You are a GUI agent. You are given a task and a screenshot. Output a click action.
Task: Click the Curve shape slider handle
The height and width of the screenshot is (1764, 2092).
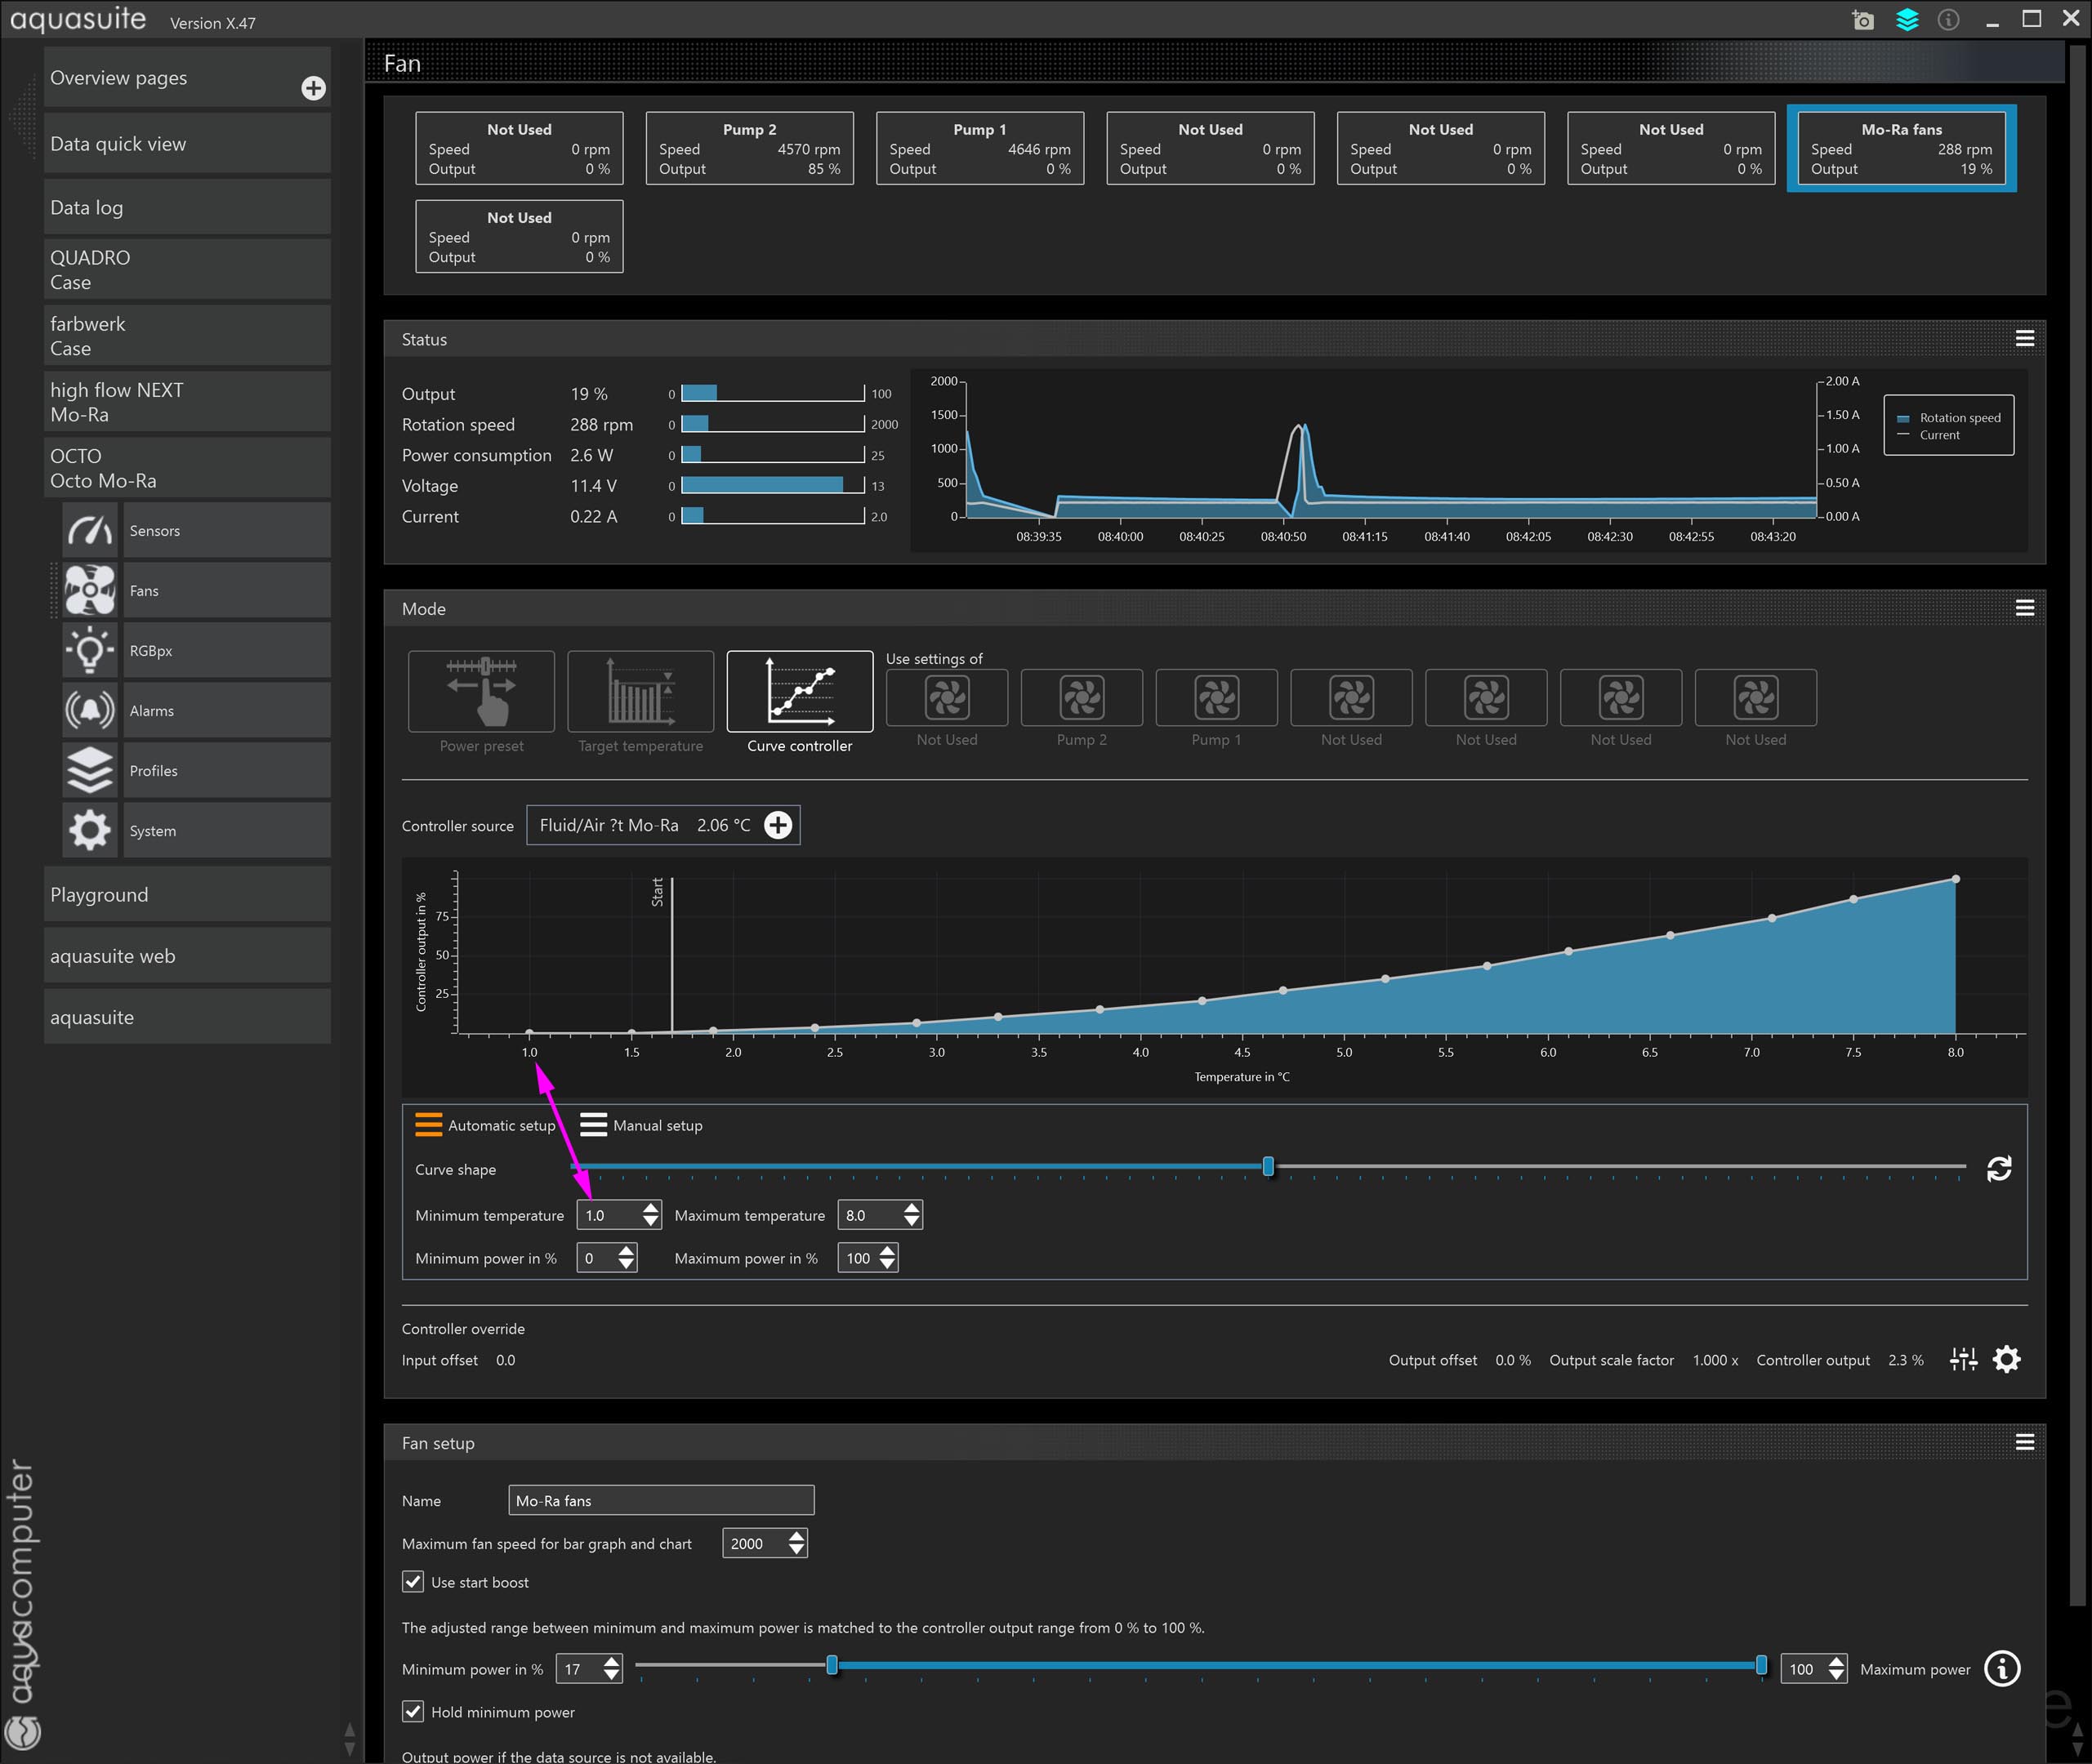1268,1166
